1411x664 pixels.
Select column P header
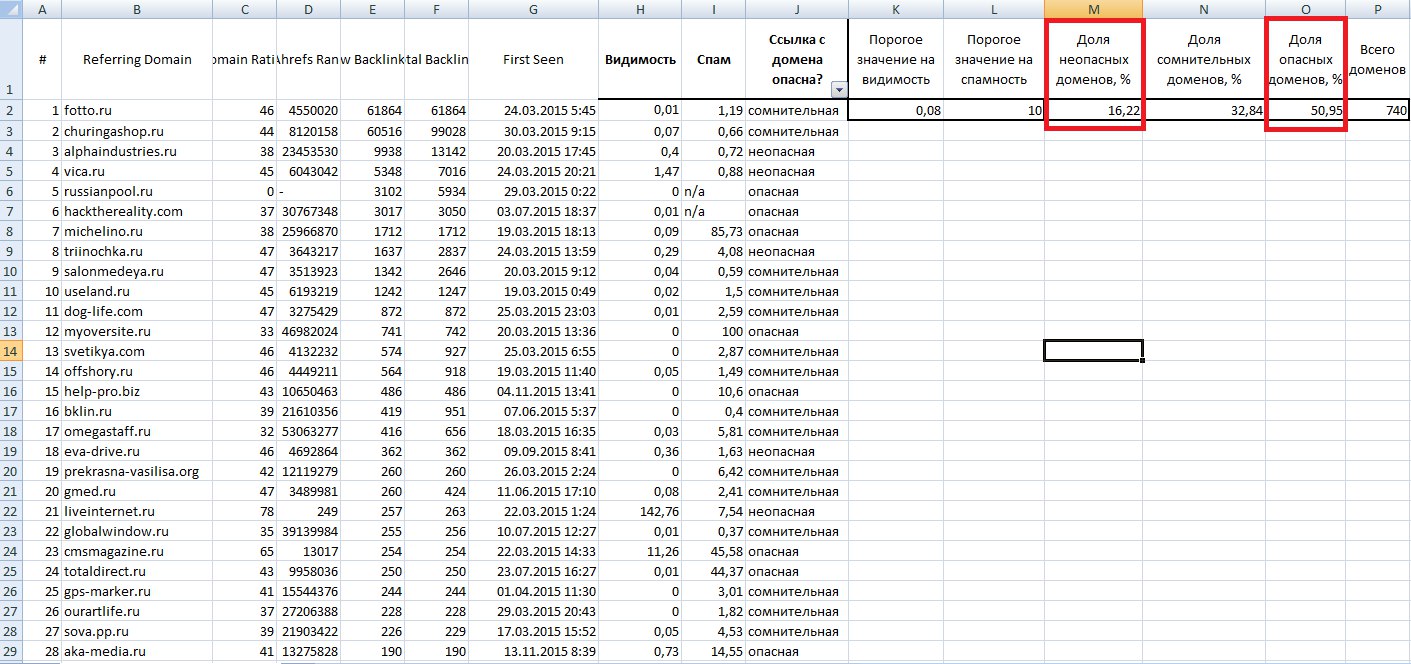click(x=1378, y=9)
